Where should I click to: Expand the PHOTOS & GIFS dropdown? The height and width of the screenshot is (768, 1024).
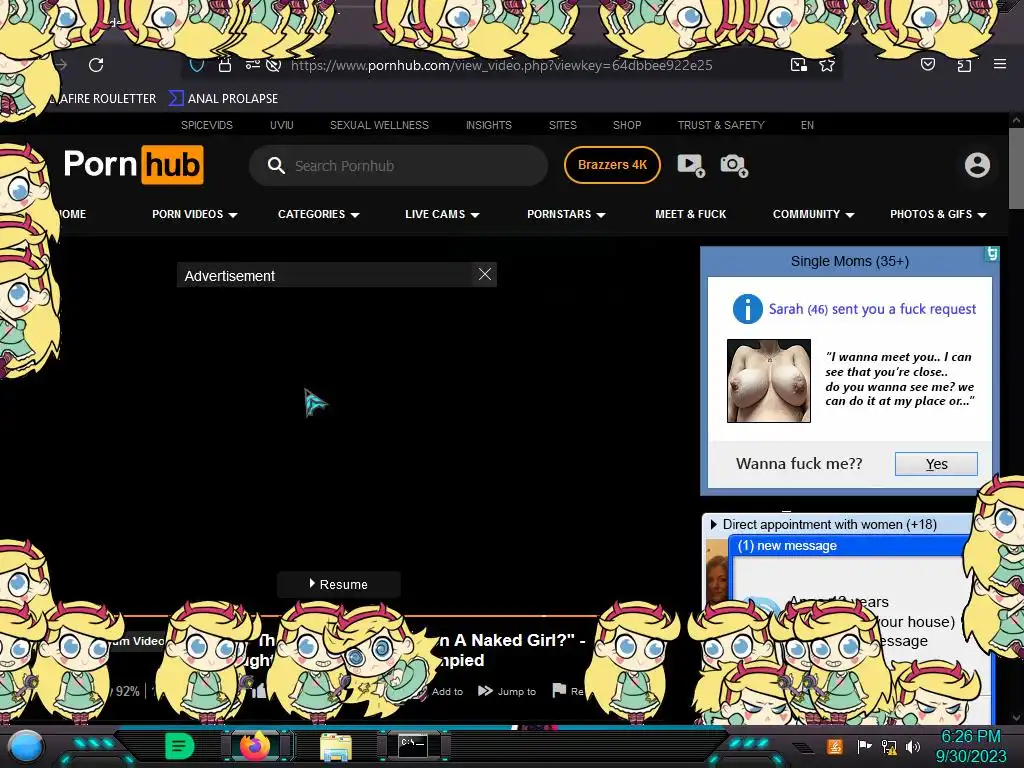(938, 214)
